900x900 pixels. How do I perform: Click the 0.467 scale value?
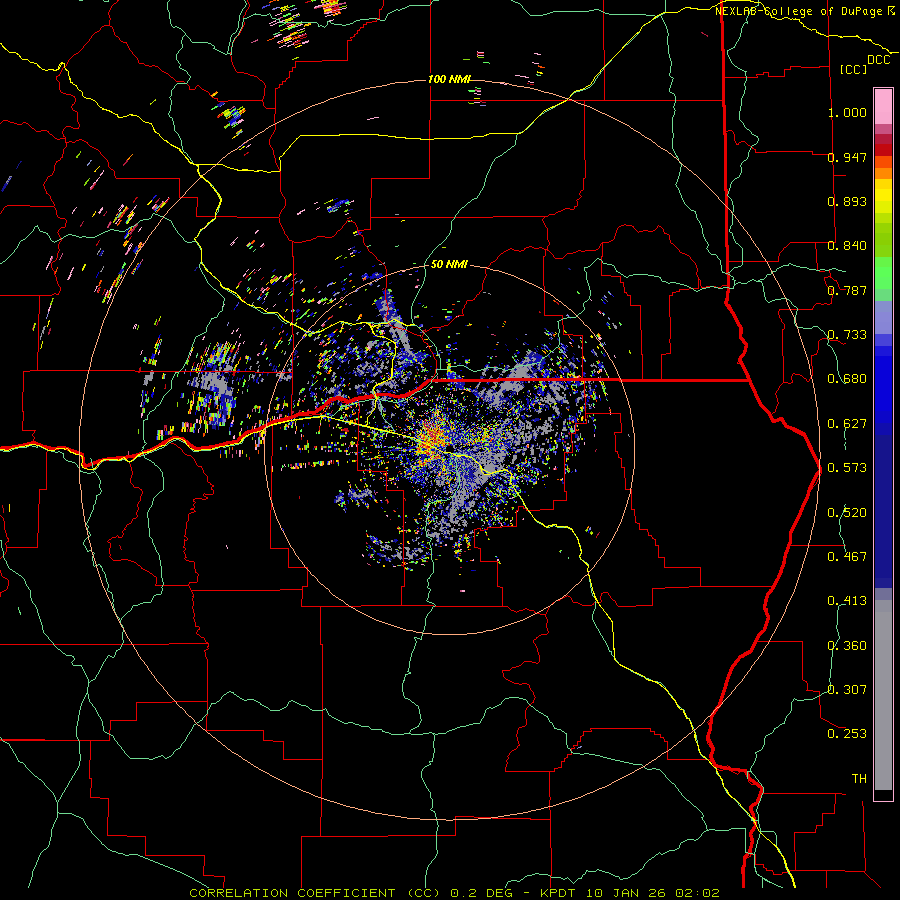coord(847,557)
